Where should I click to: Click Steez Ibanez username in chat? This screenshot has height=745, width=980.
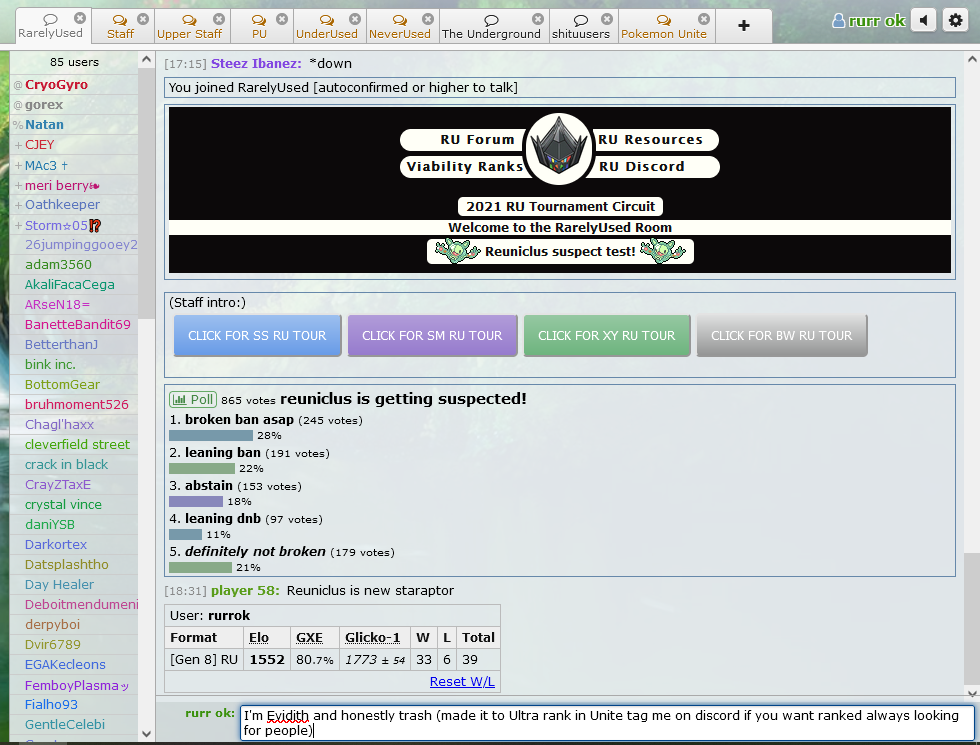[x=256, y=63]
